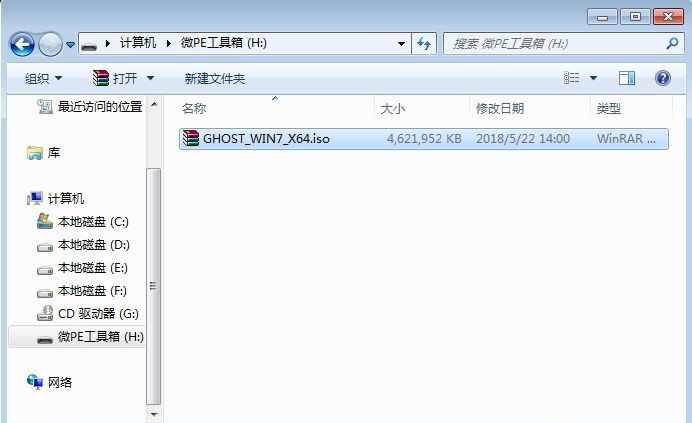
Task: Open CD 驱动器 (G:) in navigation pane
Action: pyautogui.click(x=98, y=313)
